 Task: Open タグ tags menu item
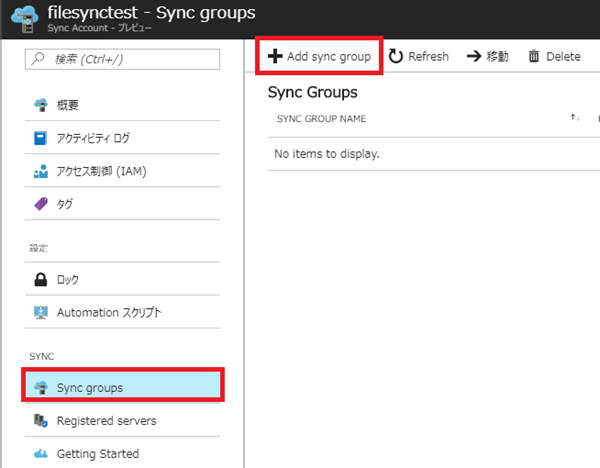point(122,204)
